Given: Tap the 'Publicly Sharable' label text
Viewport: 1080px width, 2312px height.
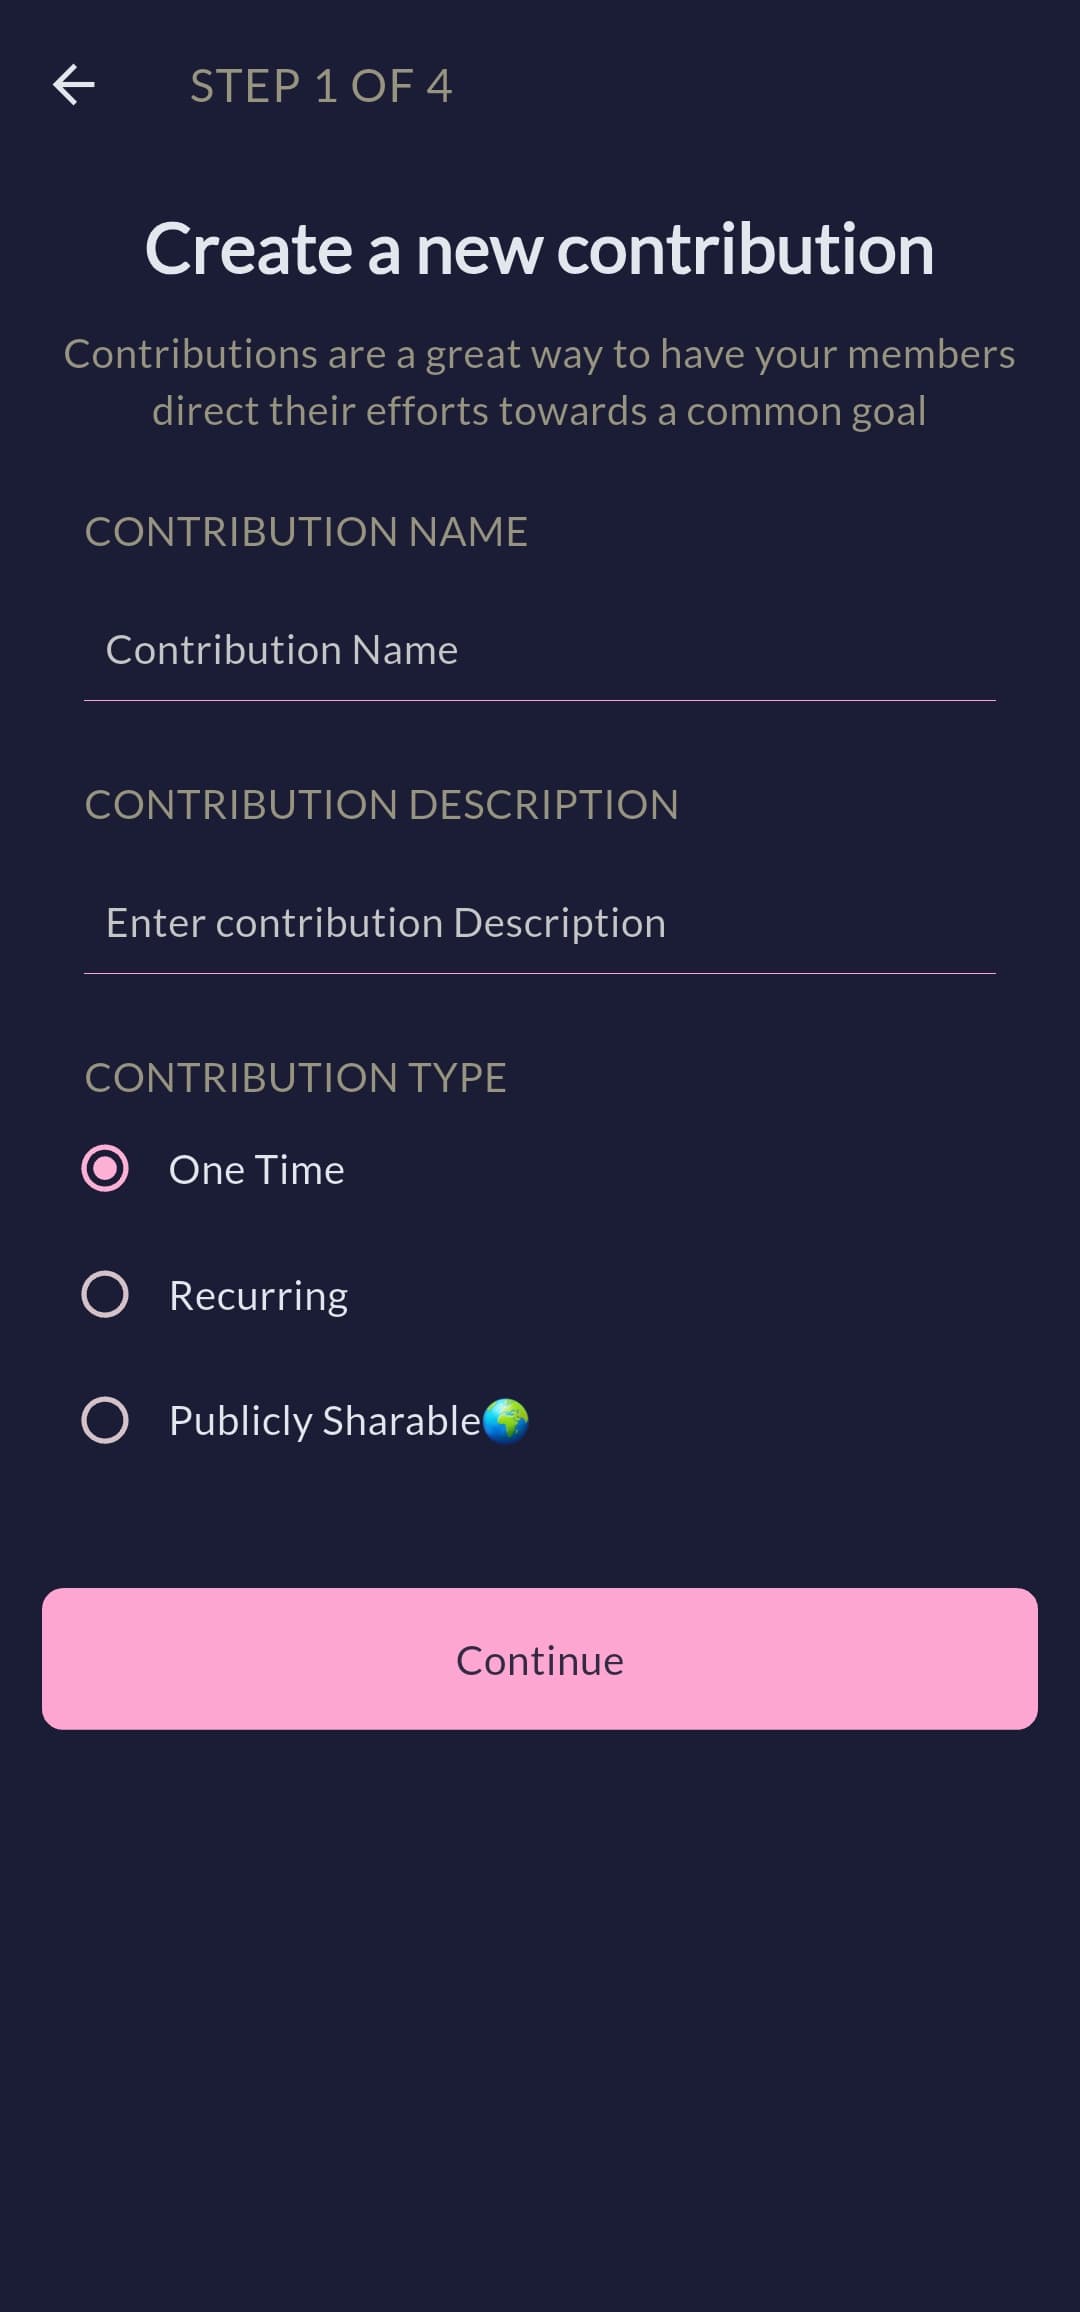Looking at the screenshot, I should coord(324,1421).
